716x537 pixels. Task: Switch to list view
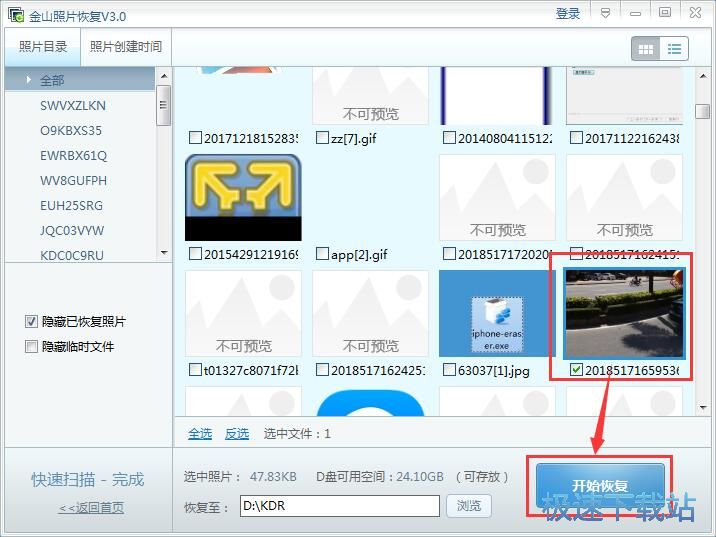click(x=674, y=48)
